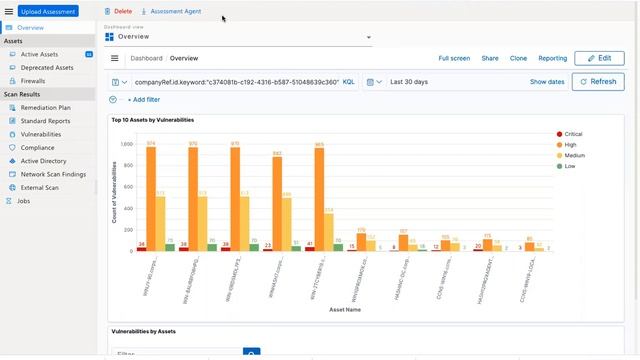Click the Share link
The width and height of the screenshot is (640, 360).
(490, 58)
